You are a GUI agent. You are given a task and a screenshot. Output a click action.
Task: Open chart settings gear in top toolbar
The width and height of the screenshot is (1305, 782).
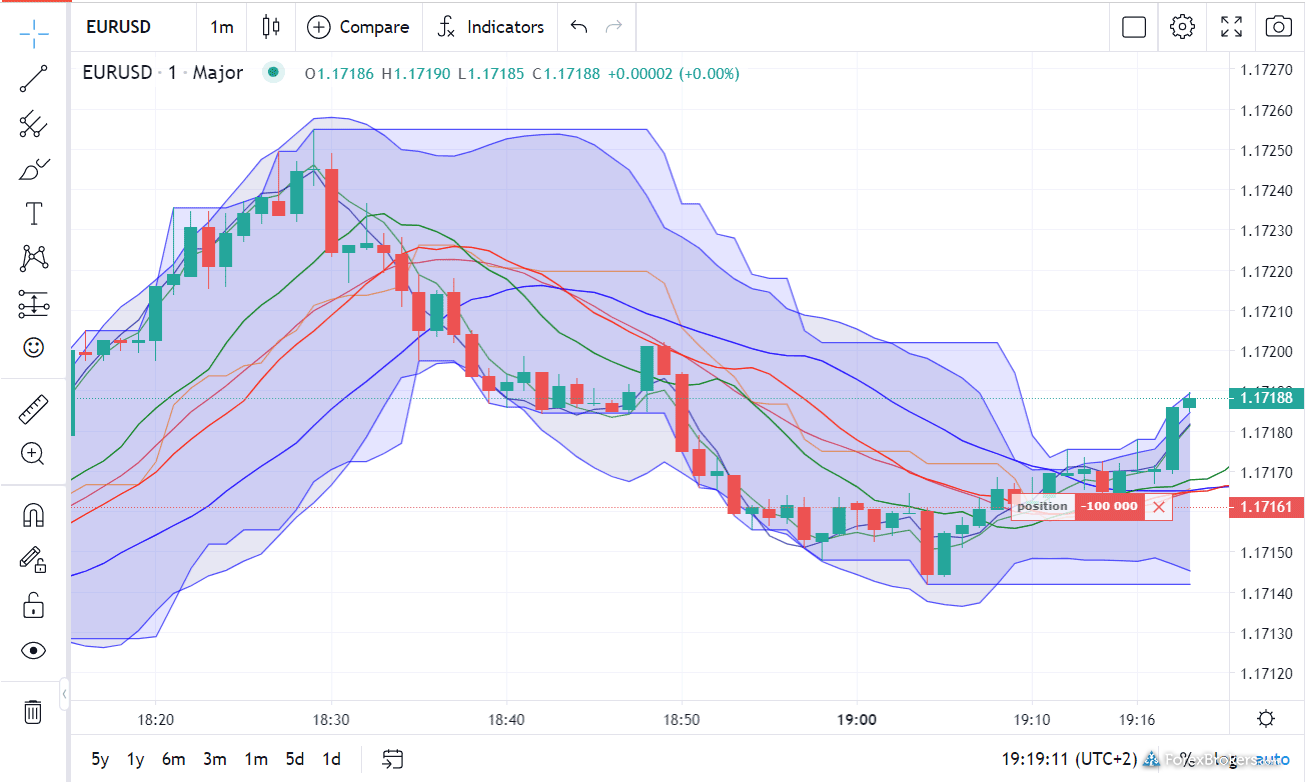(1183, 27)
